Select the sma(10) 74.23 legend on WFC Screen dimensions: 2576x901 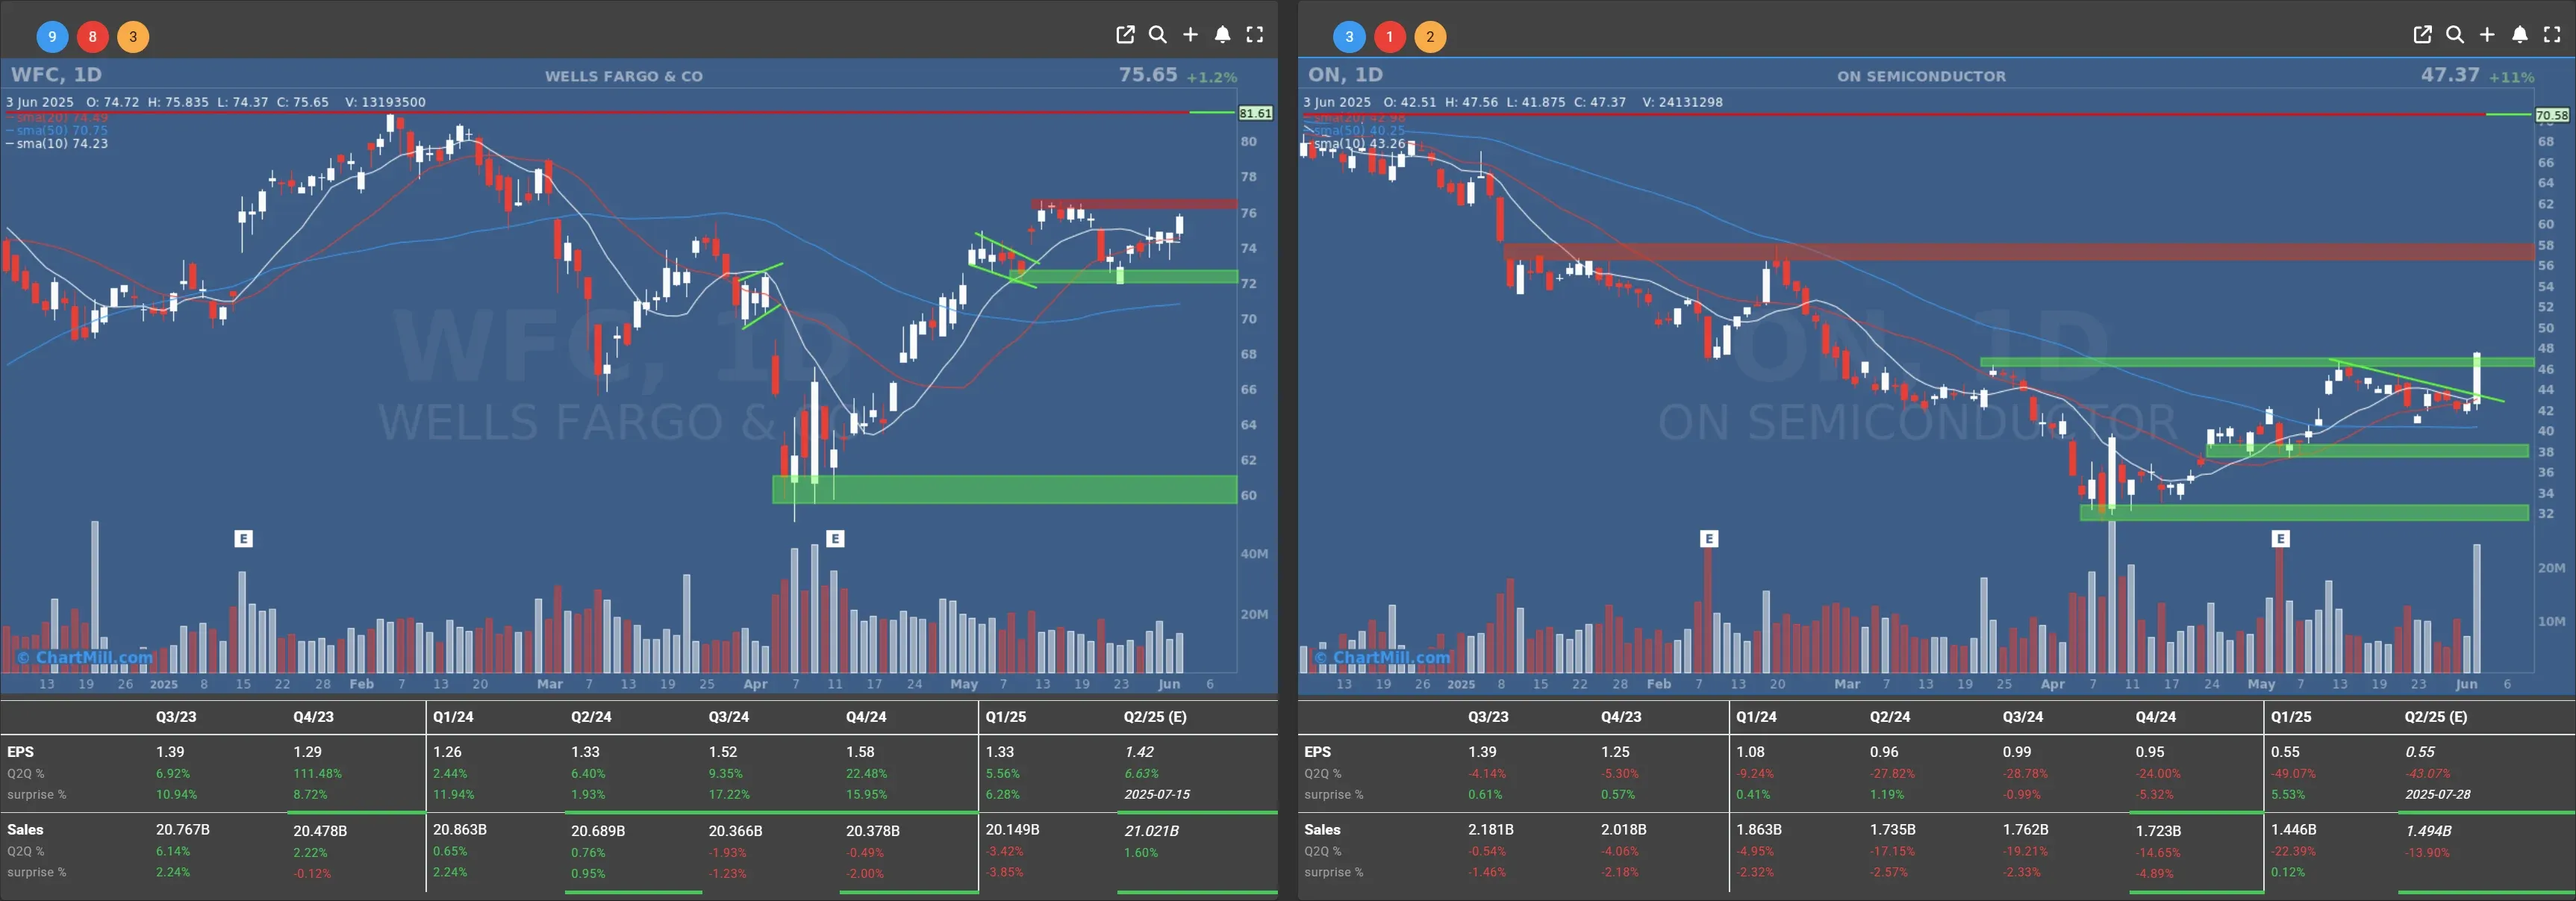click(58, 144)
